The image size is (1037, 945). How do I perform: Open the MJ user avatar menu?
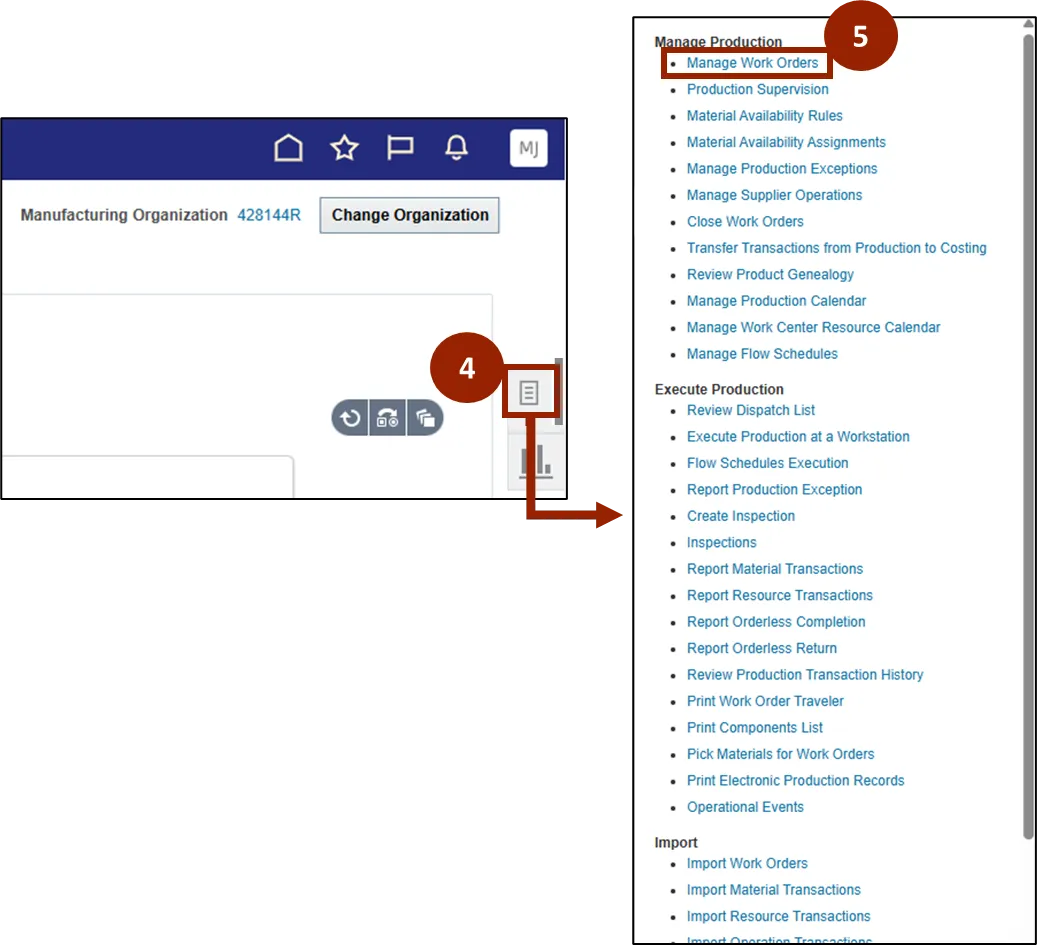(x=528, y=148)
